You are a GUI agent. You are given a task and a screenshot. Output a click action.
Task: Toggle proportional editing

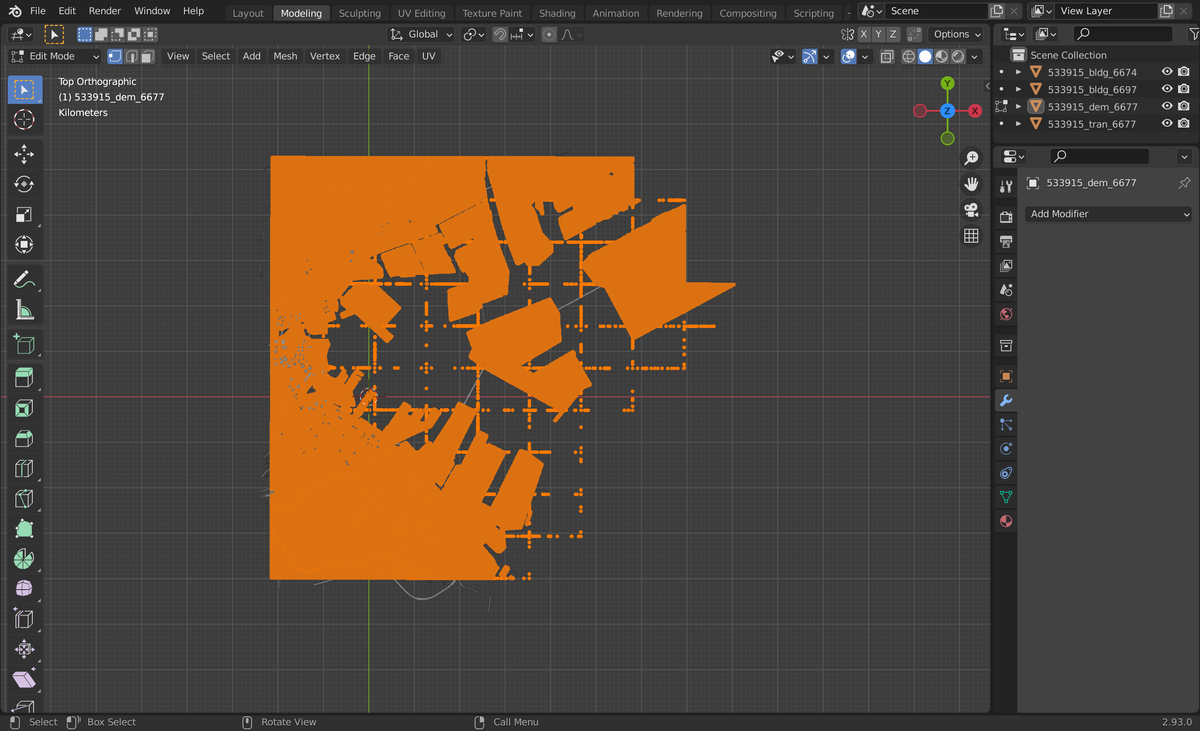(x=549, y=34)
